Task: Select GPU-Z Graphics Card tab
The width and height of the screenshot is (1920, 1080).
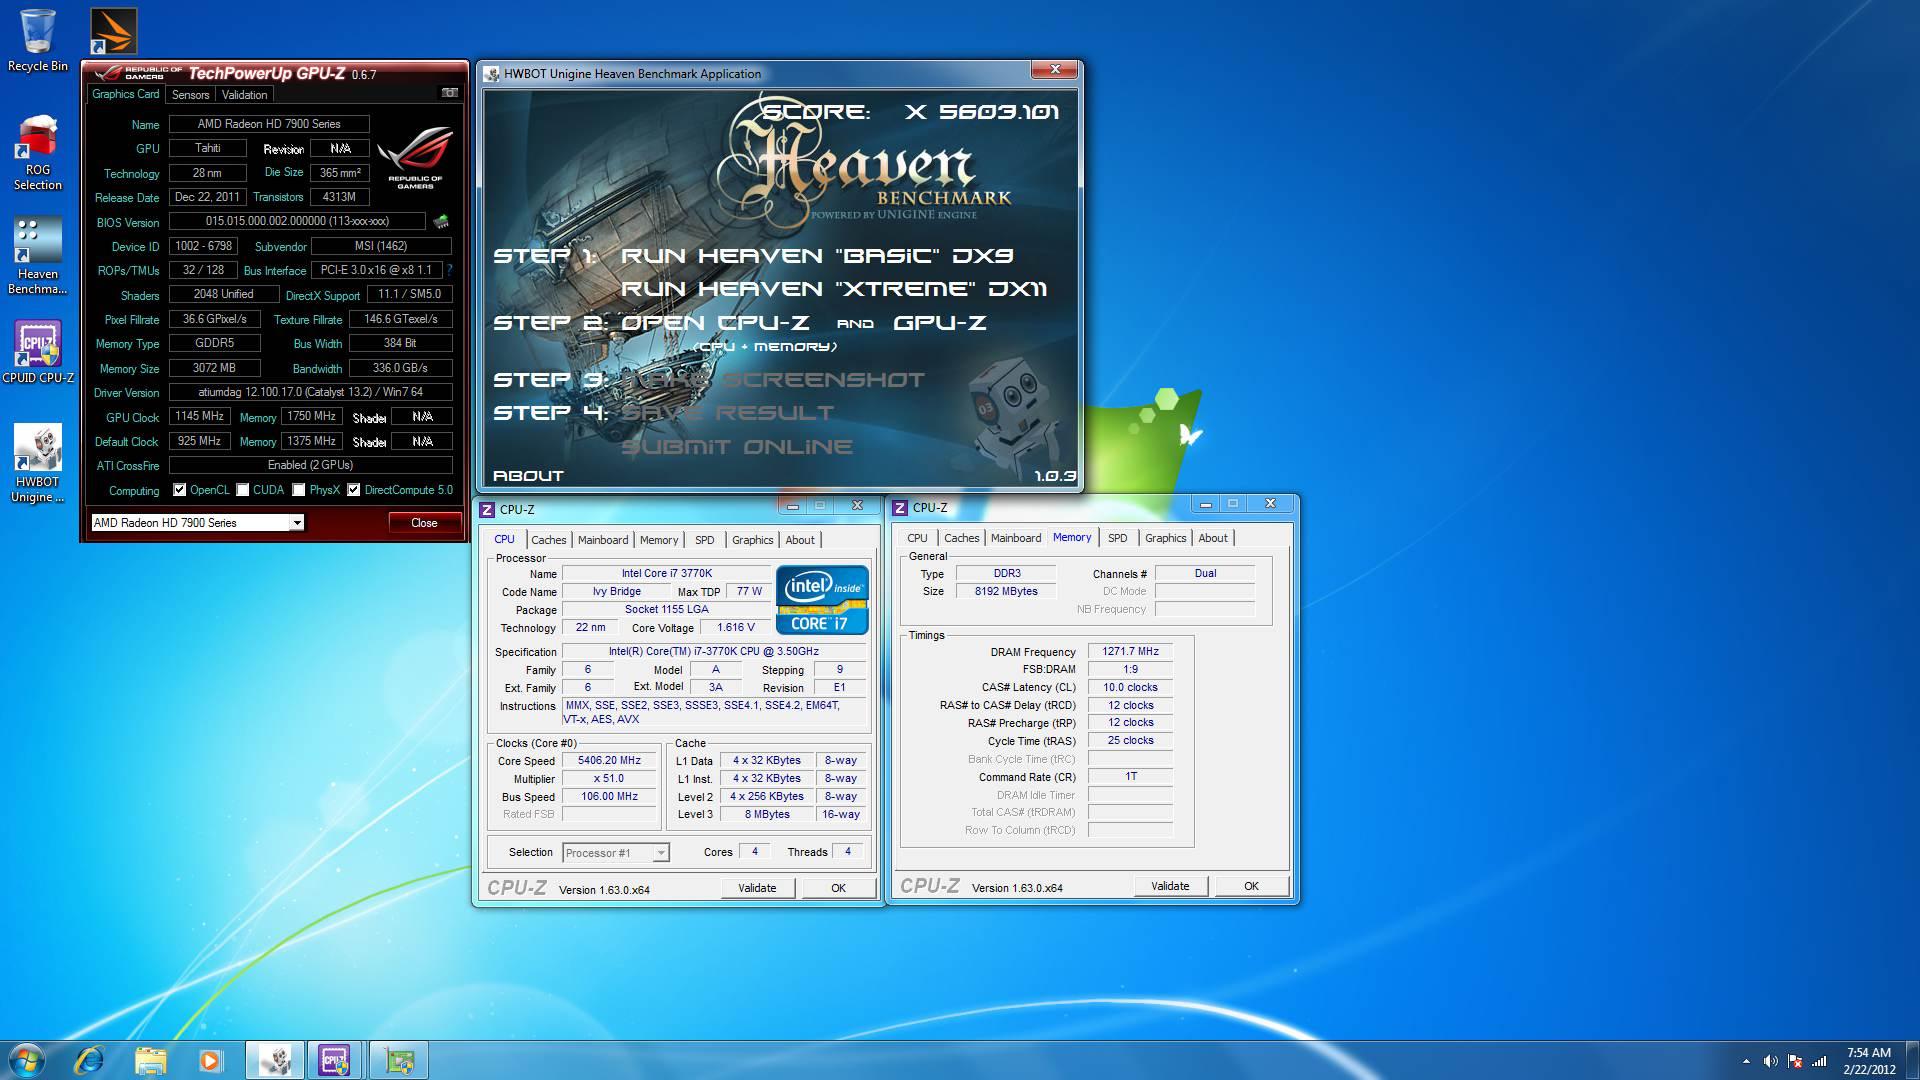Action: pyautogui.click(x=125, y=93)
